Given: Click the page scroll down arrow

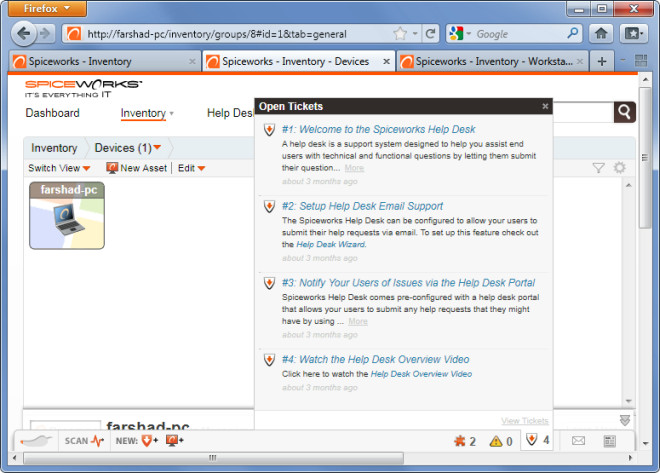Looking at the screenshot, I should (645, 443).
